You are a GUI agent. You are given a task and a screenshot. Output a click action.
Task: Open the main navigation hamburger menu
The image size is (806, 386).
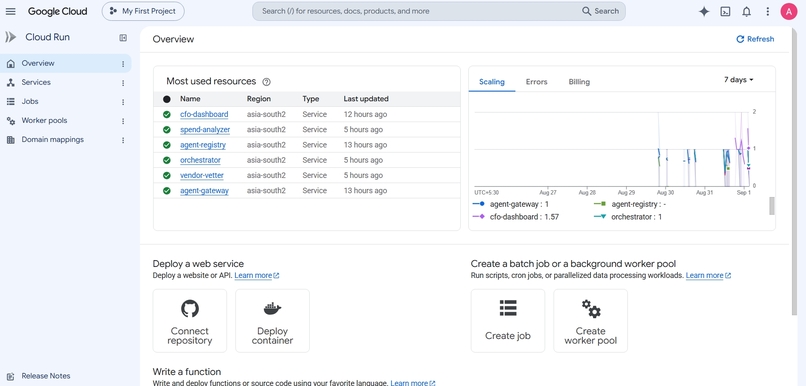click(10, 11)
